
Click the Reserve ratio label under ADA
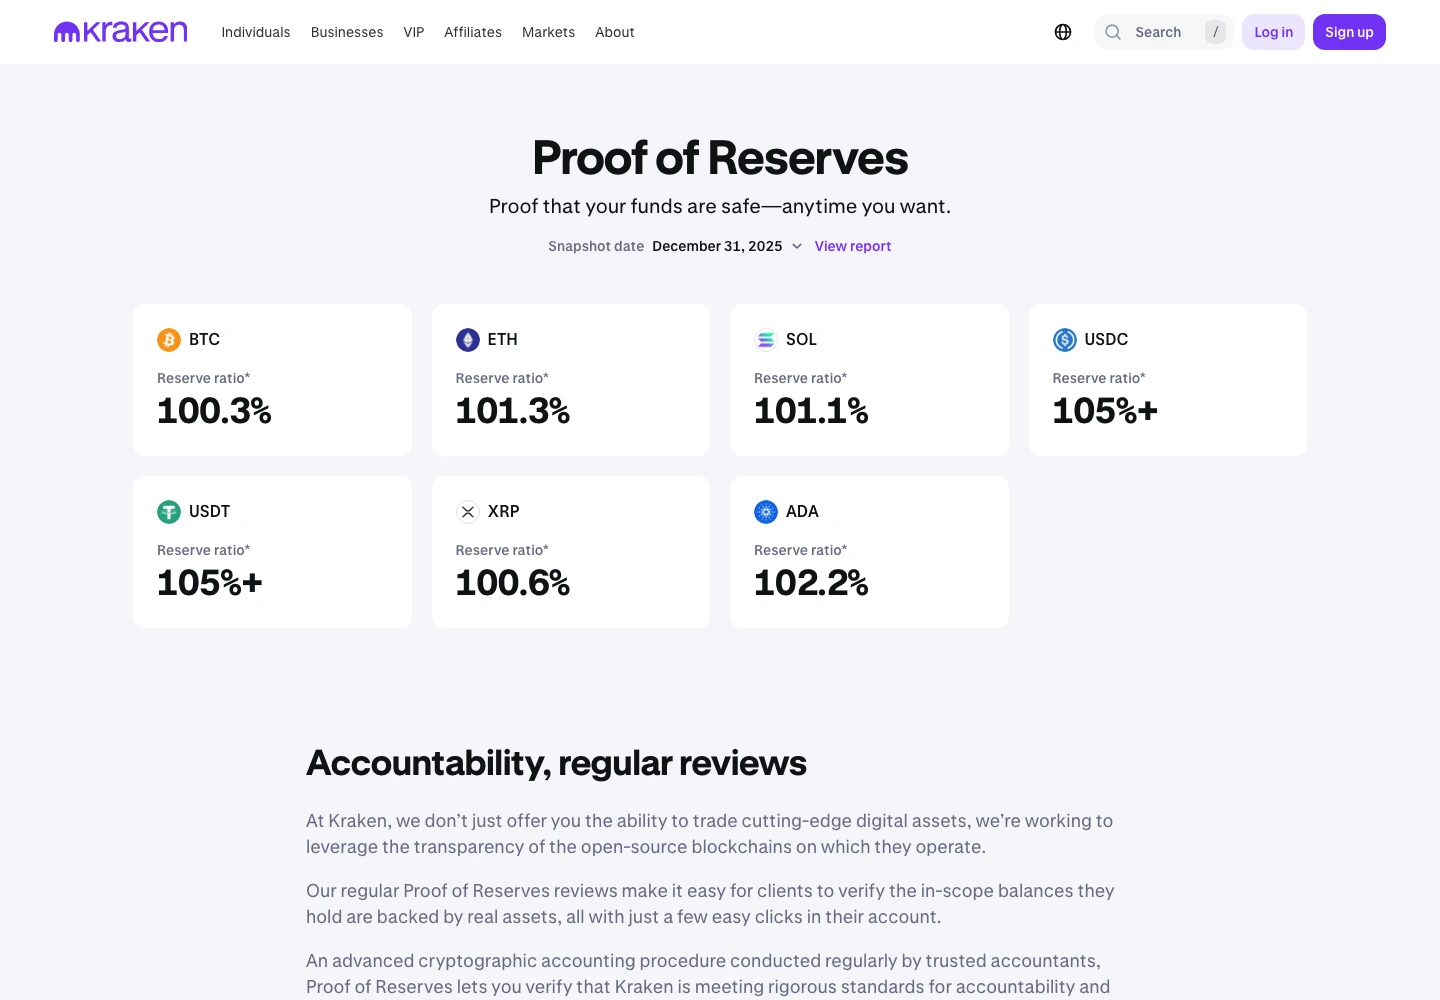800,550
